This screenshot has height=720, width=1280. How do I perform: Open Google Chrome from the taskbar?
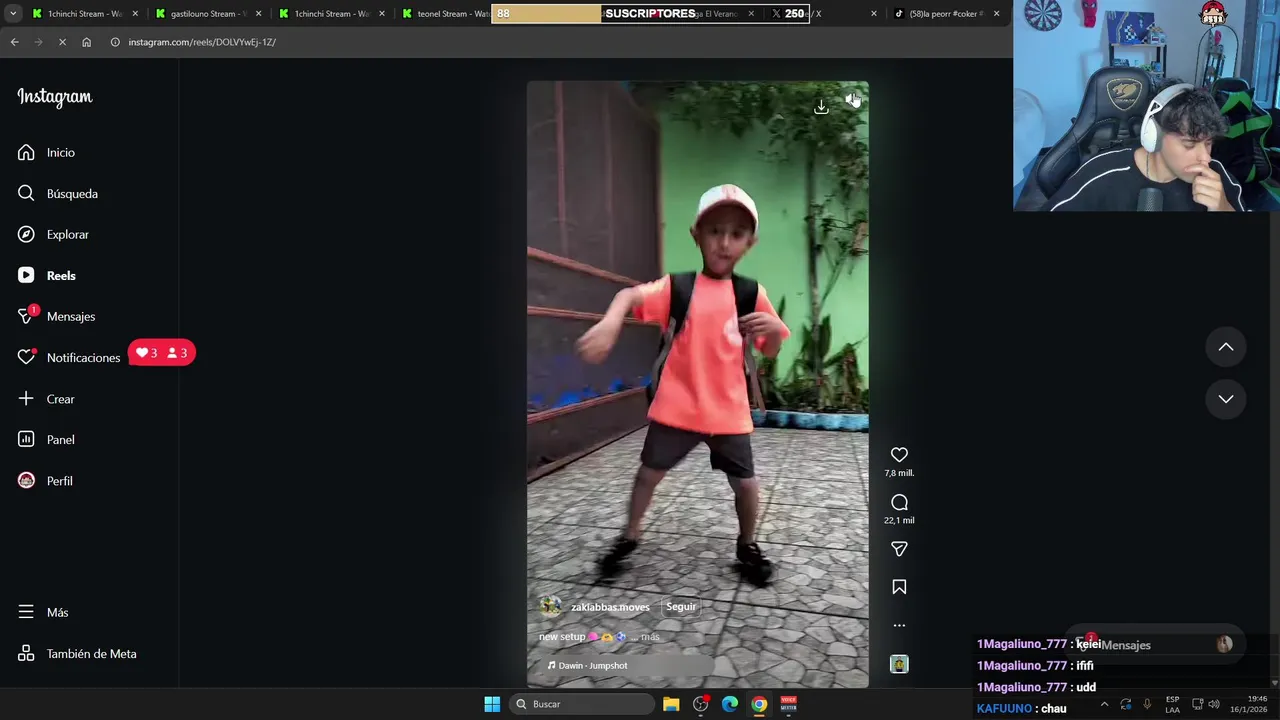[759, 704]
